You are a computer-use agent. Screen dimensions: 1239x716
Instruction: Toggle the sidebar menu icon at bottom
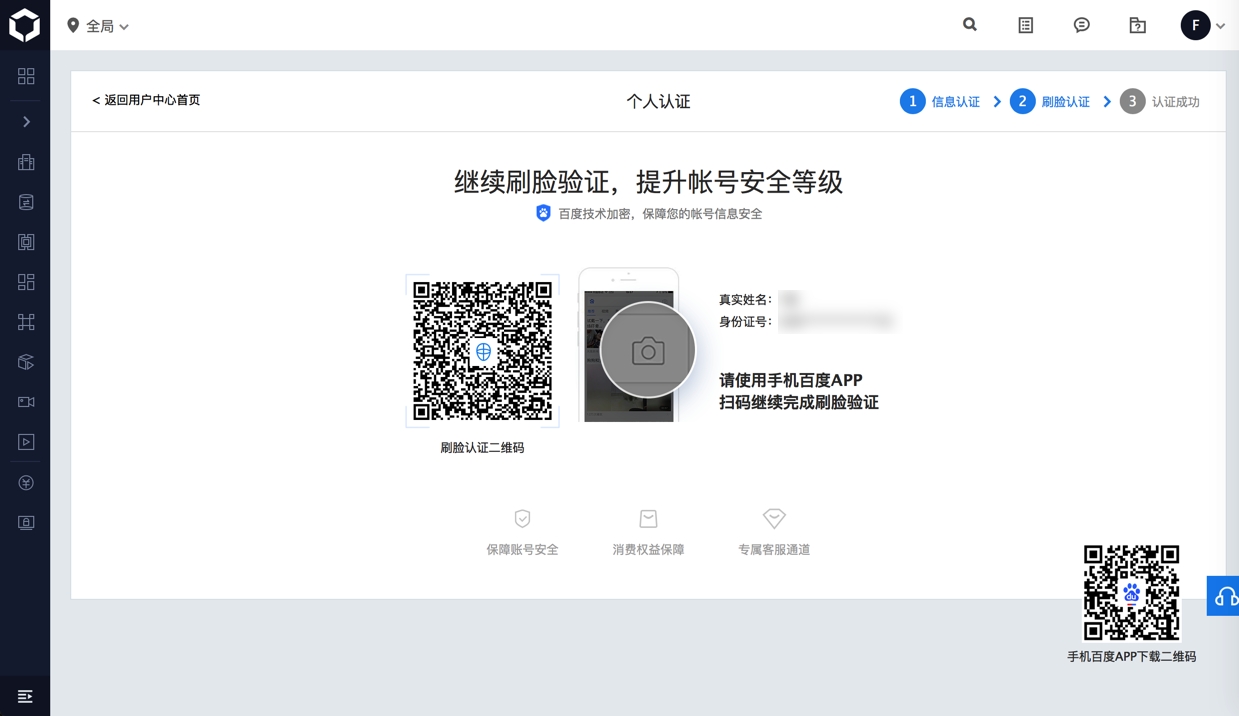pos(25,696)
